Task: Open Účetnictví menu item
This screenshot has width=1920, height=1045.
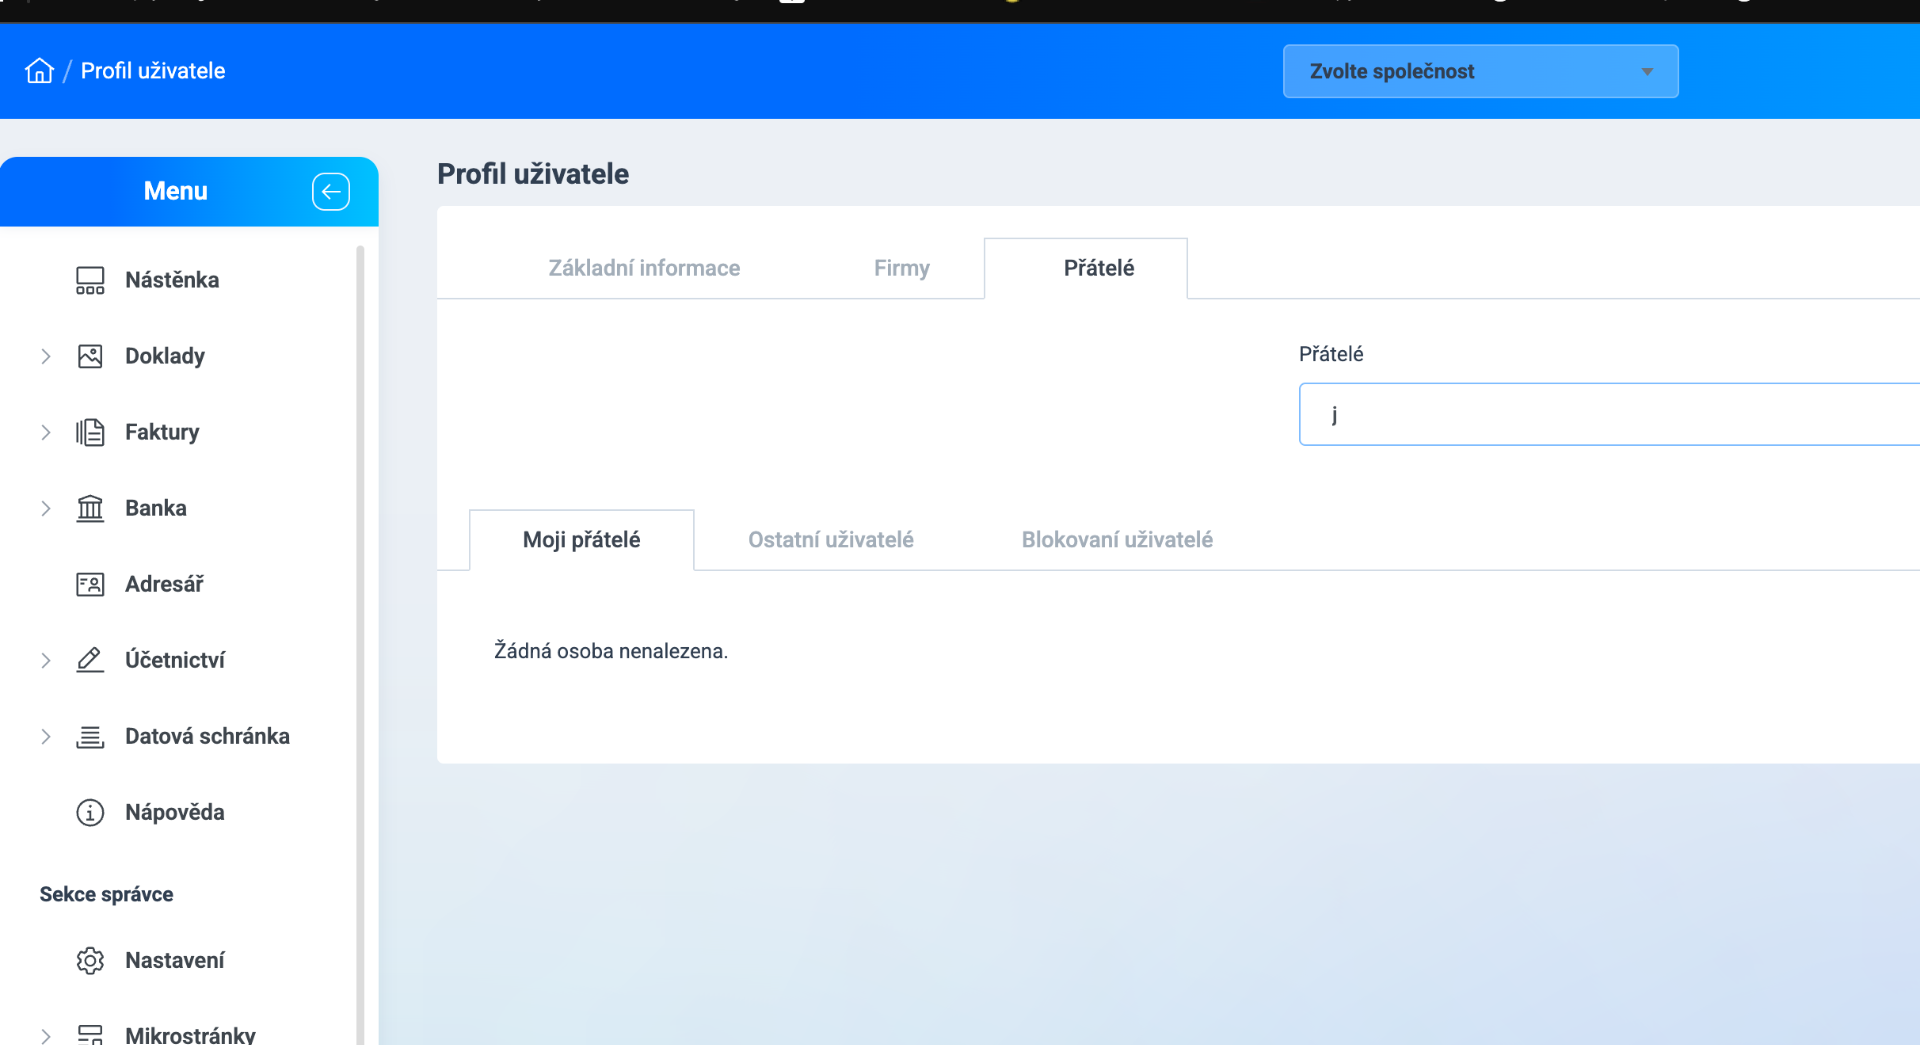Action: point(175,660)
